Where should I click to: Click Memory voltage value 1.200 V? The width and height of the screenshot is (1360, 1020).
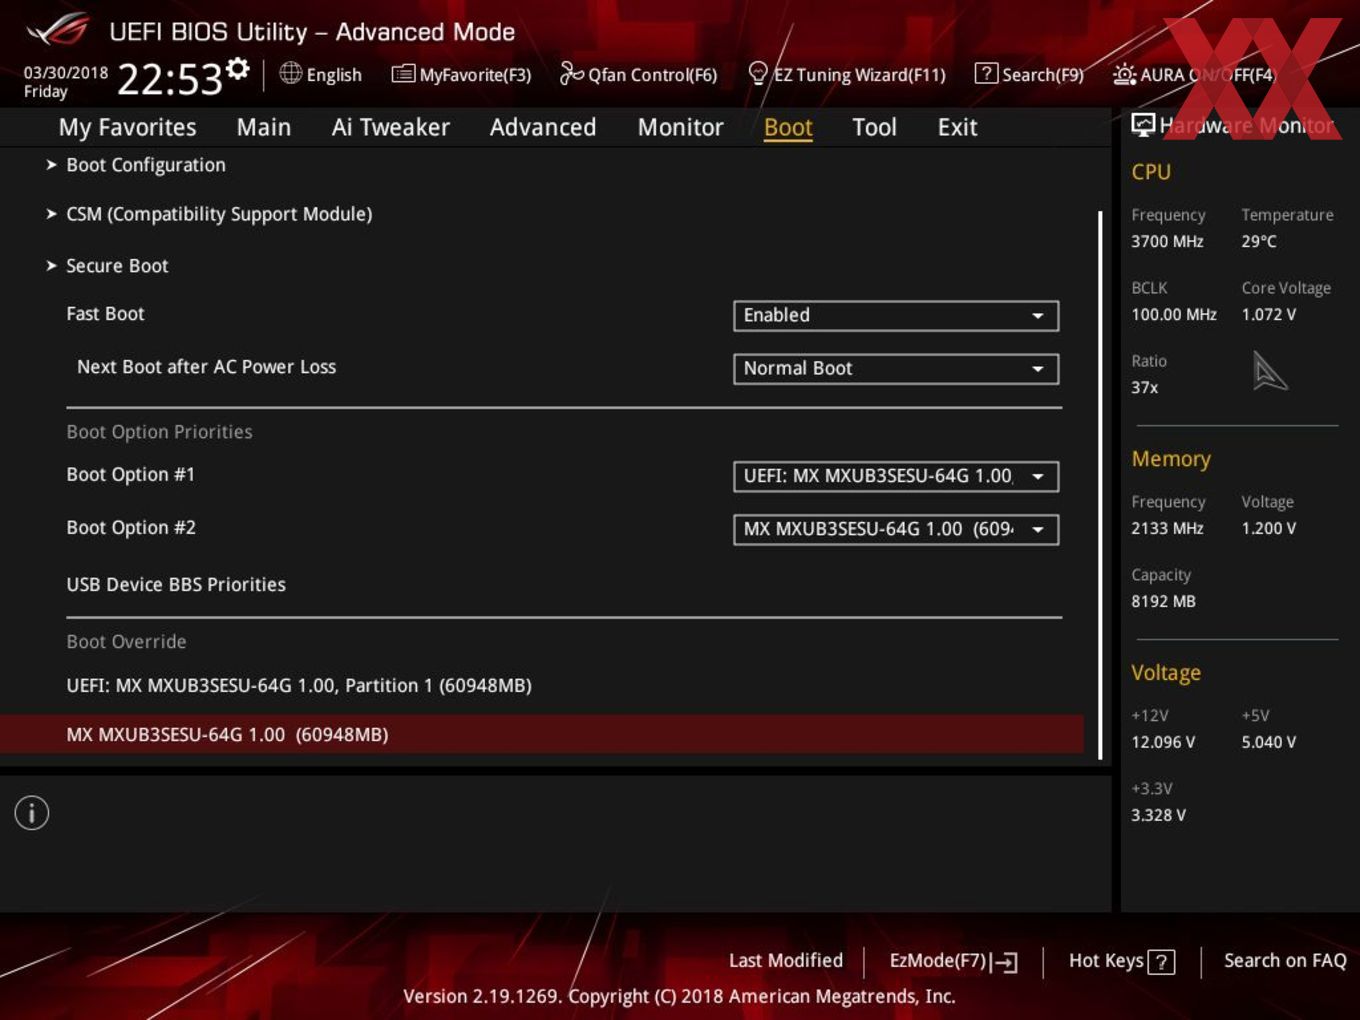(1269, 528)
